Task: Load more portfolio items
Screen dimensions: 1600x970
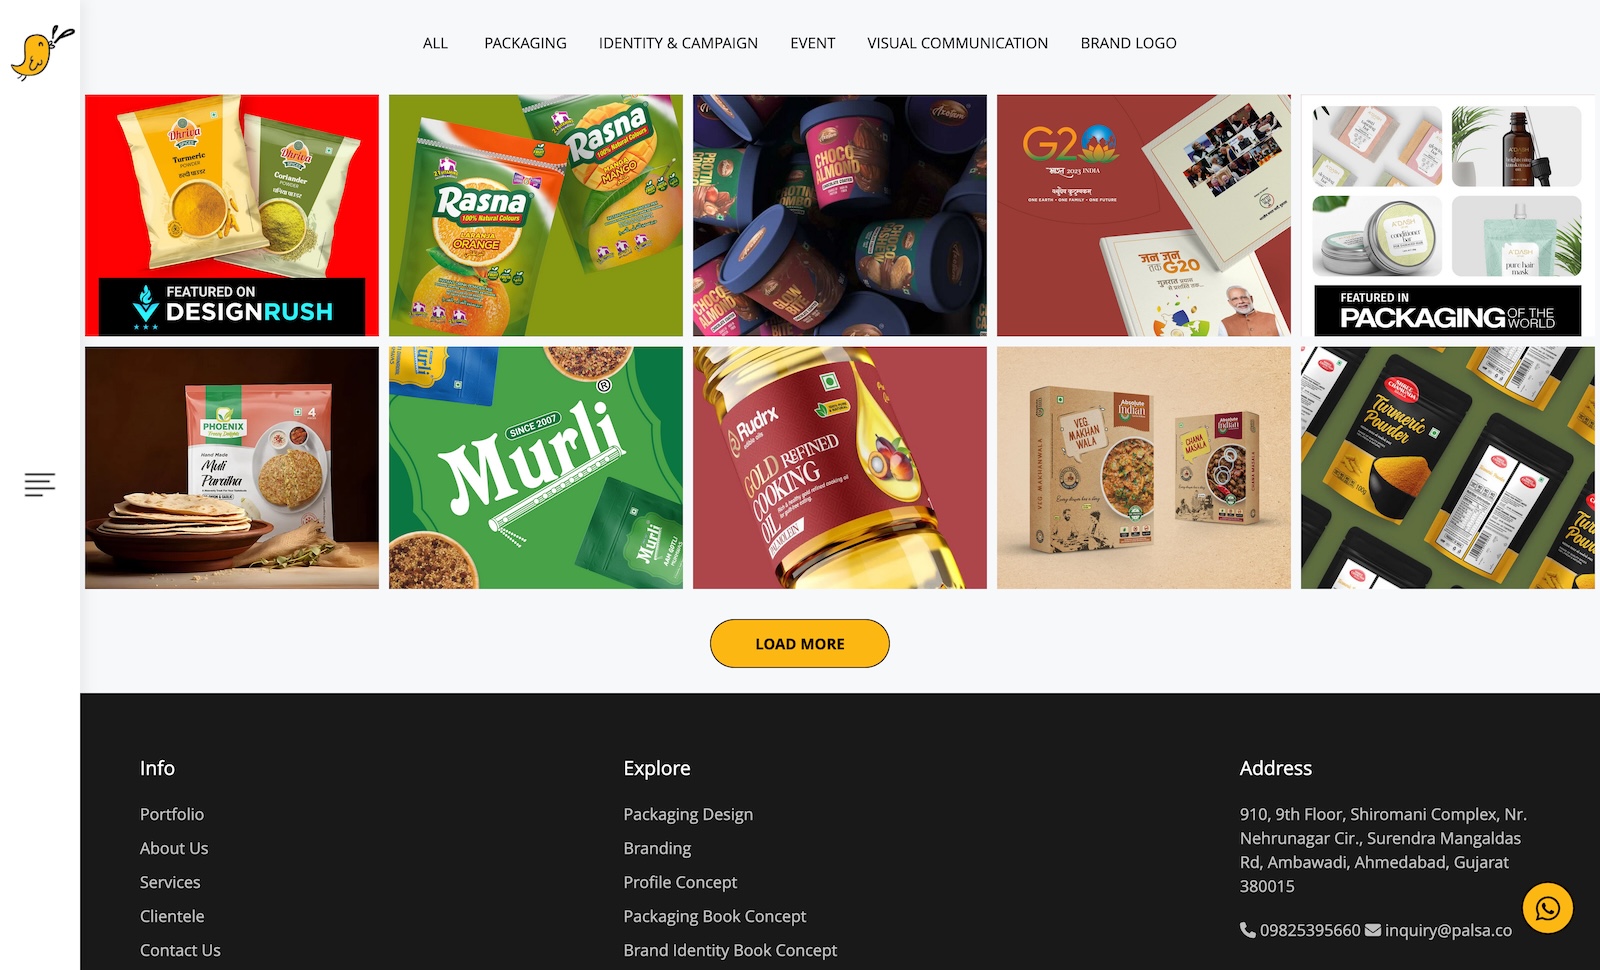Action: [x=800, y=644]
